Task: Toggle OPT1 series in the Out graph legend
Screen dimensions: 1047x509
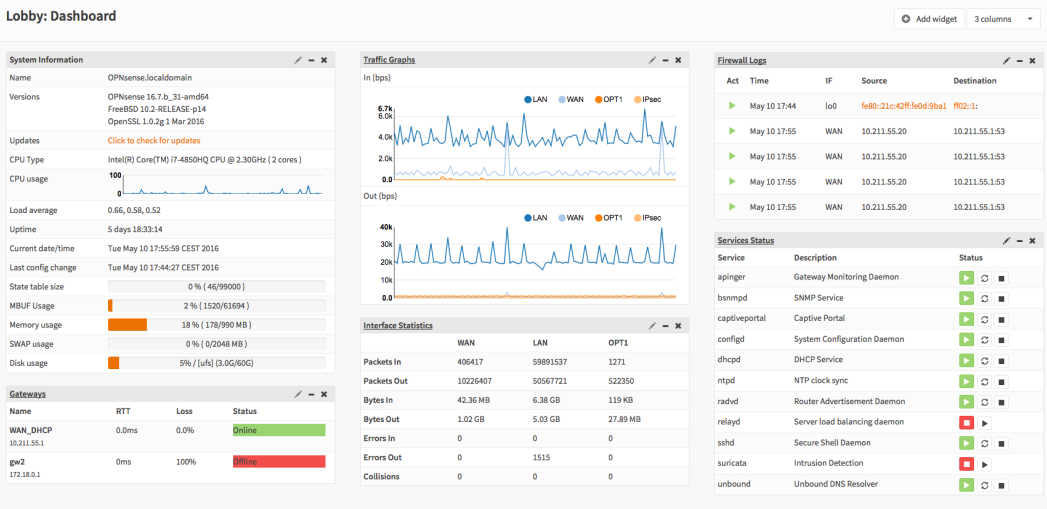Action: point(609,218)
